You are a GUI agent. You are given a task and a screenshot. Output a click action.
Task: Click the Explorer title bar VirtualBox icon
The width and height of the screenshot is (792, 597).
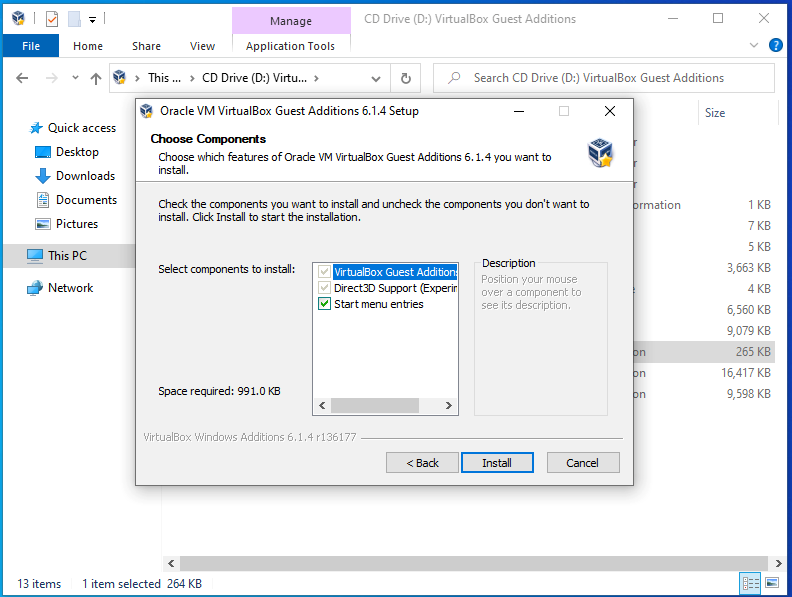pos(18,18)
